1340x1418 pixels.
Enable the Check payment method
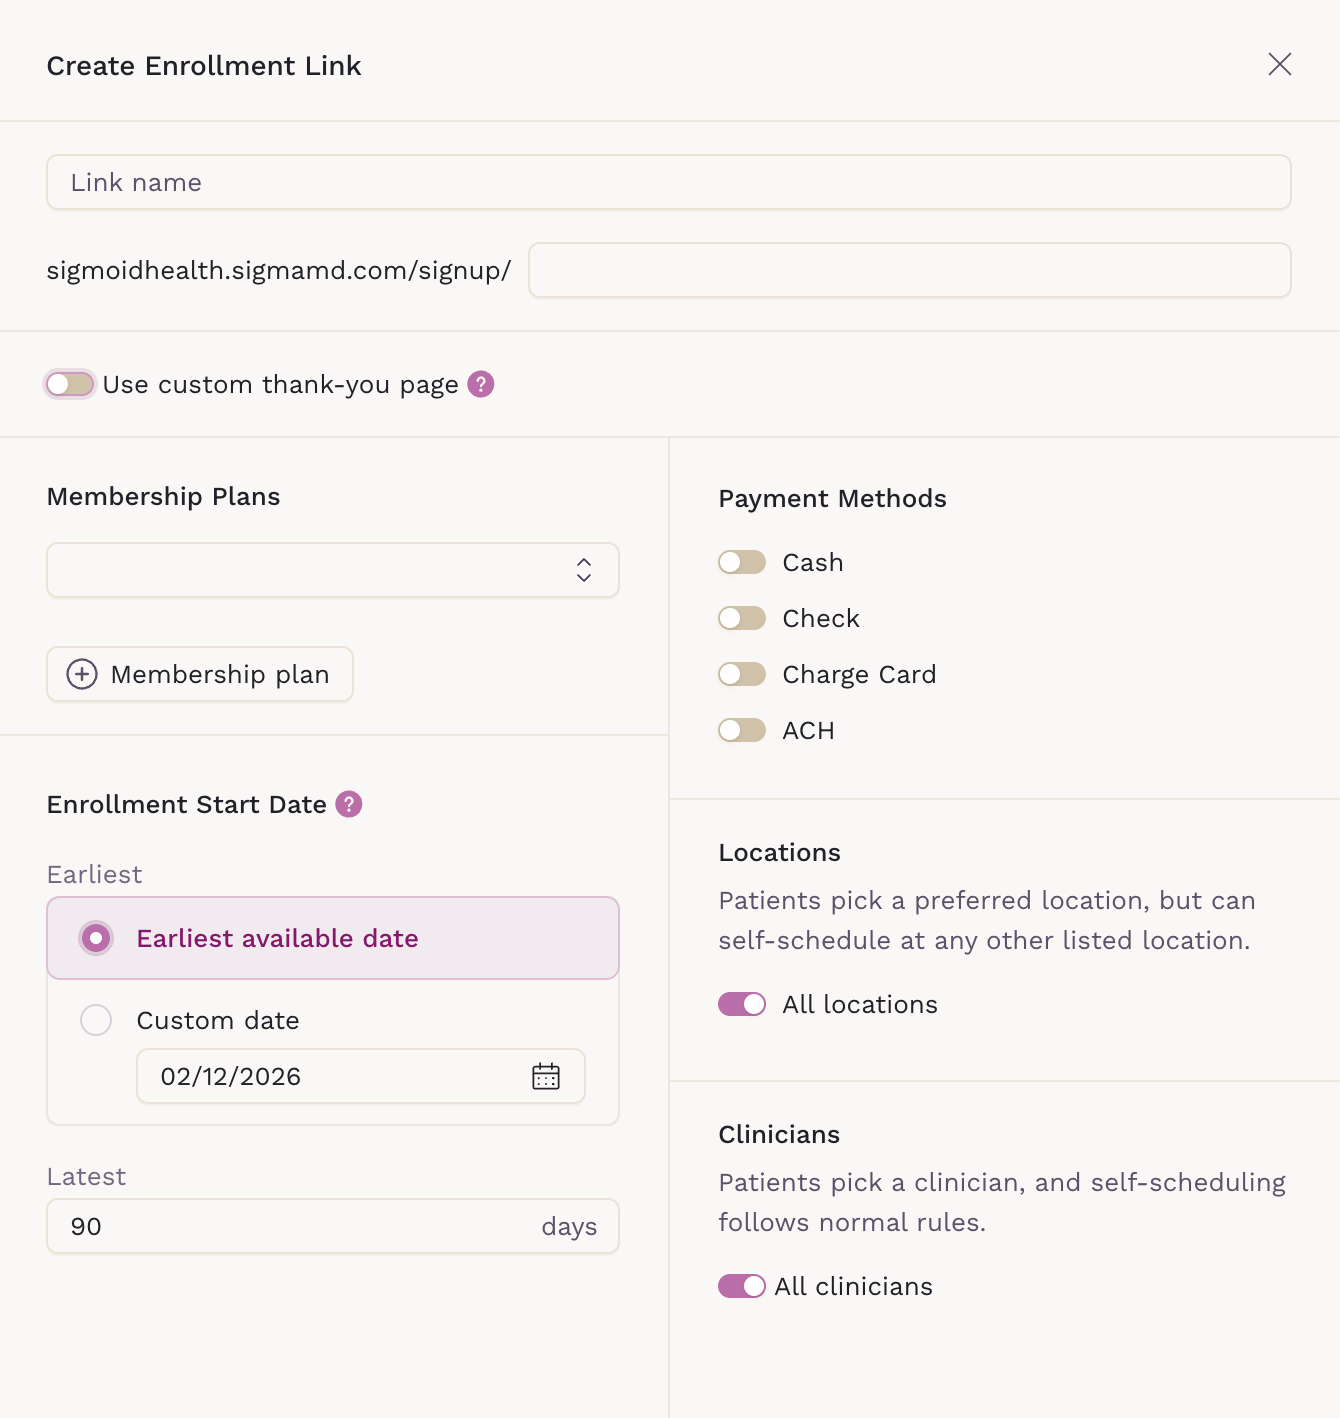click(742, 618)
